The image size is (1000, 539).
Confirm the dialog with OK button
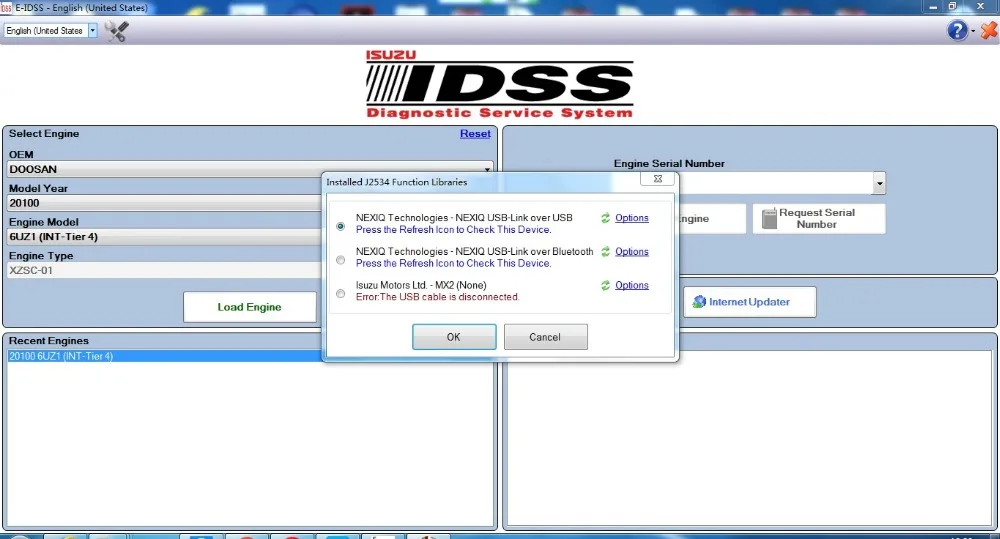pos(454,337)
